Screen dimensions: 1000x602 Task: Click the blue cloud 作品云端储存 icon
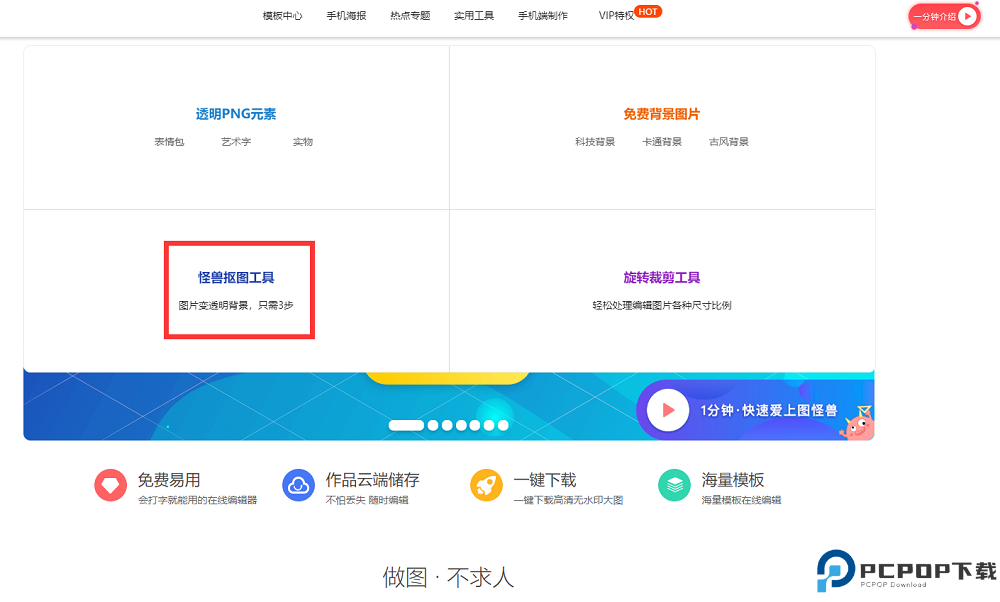[298, 486]
